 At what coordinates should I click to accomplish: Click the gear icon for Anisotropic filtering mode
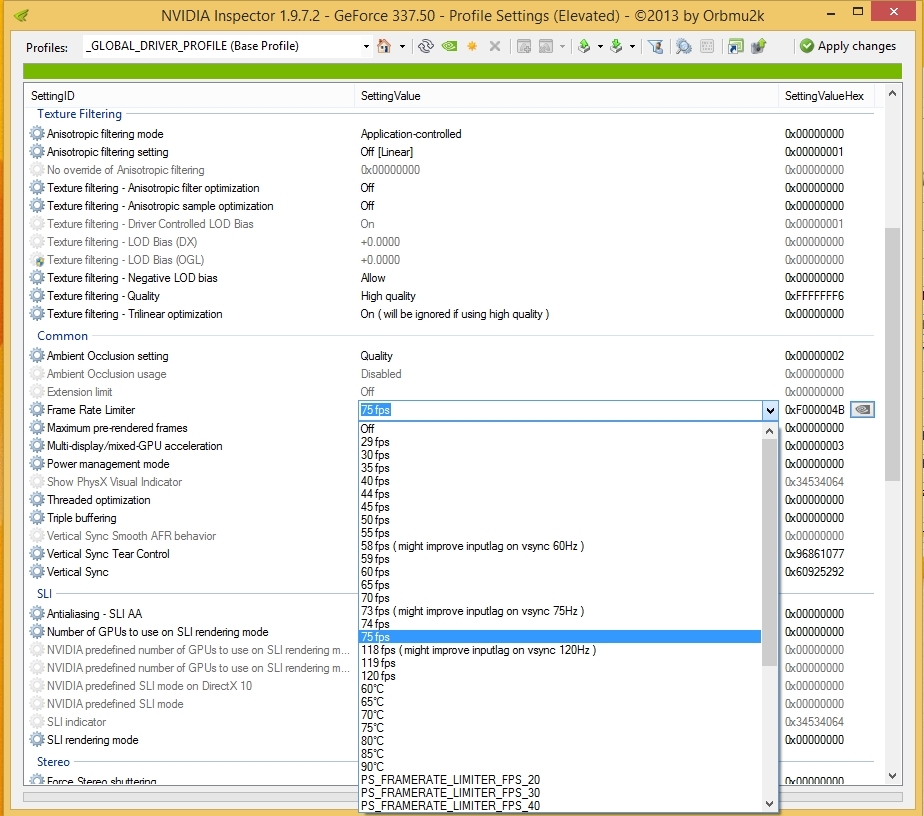(37, 133)
